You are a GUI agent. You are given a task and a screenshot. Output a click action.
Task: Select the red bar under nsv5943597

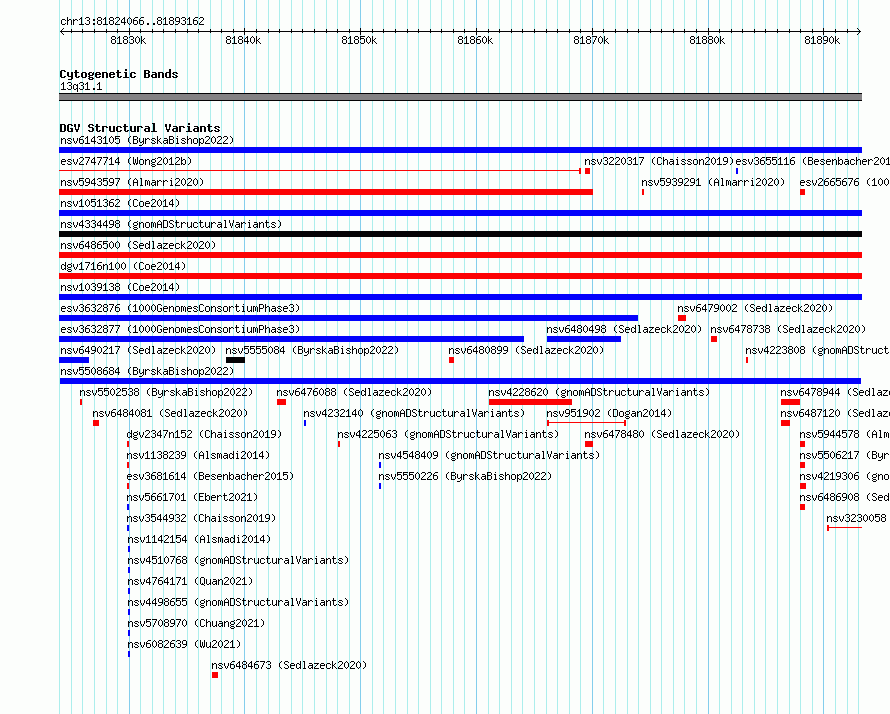point(326,192)
